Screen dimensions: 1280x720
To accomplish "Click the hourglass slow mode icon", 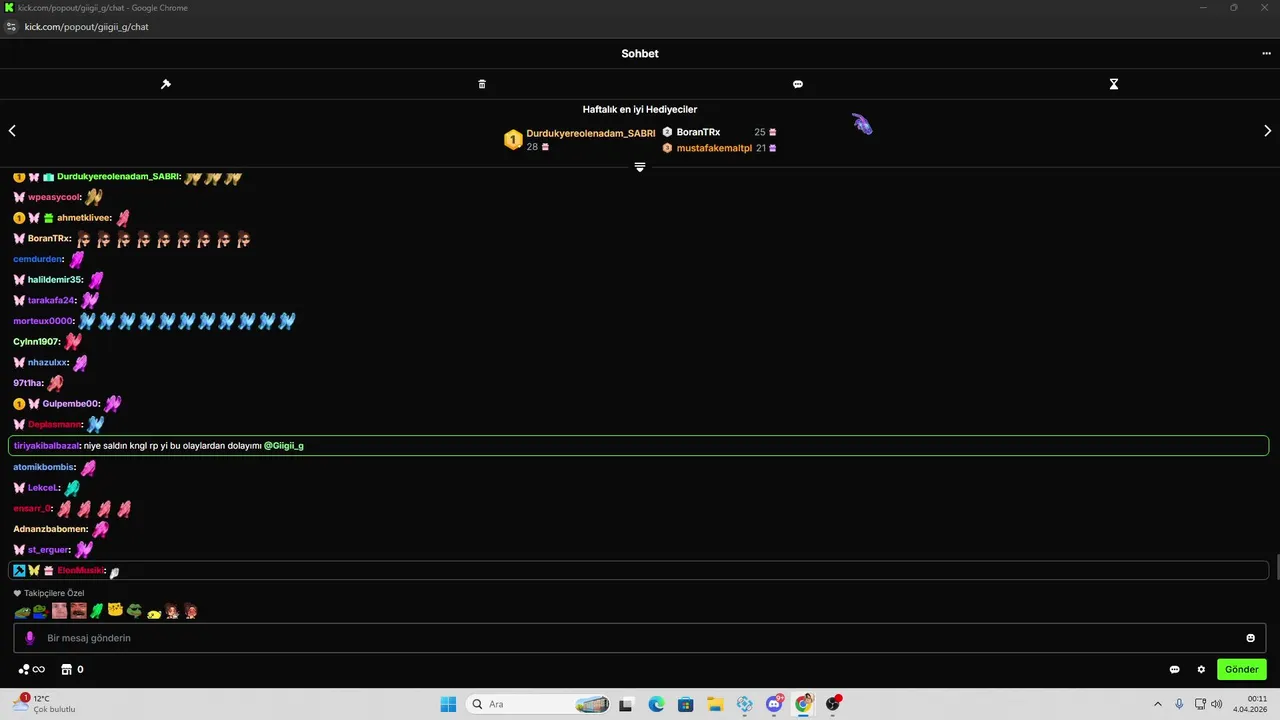I will click(x=1113, y=84).
